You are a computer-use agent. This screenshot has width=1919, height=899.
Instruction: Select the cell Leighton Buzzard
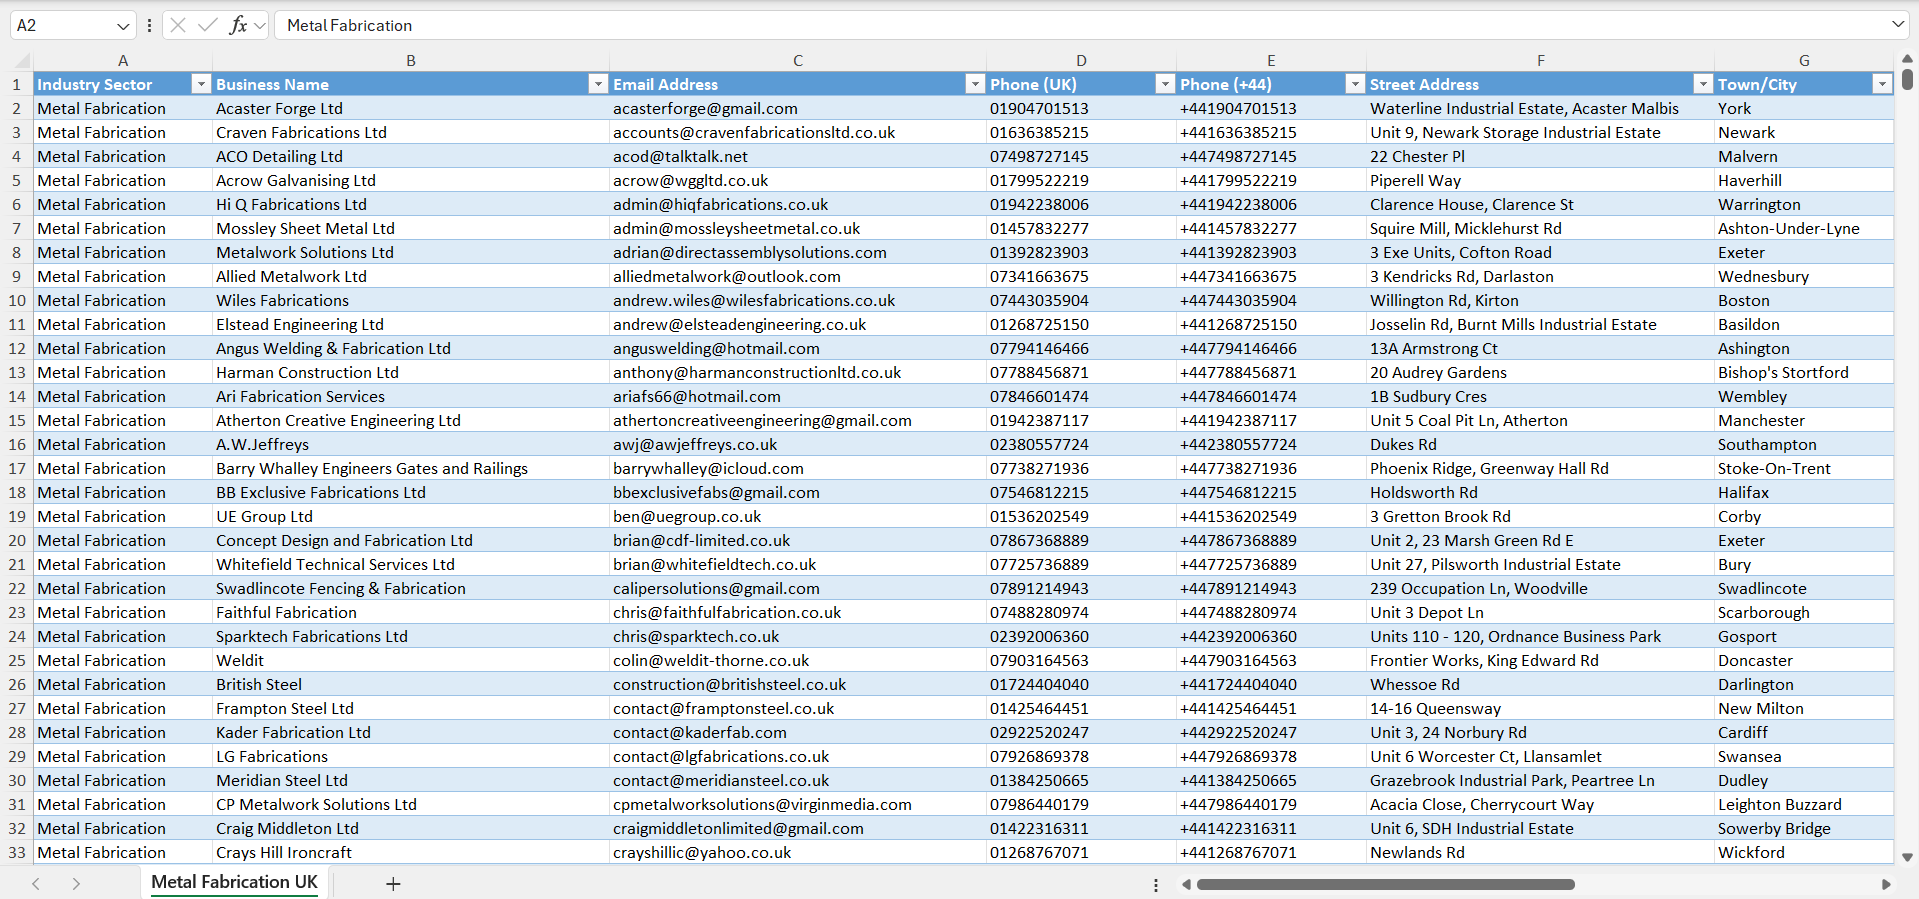pyautogui.click(x=1804, y=804)
